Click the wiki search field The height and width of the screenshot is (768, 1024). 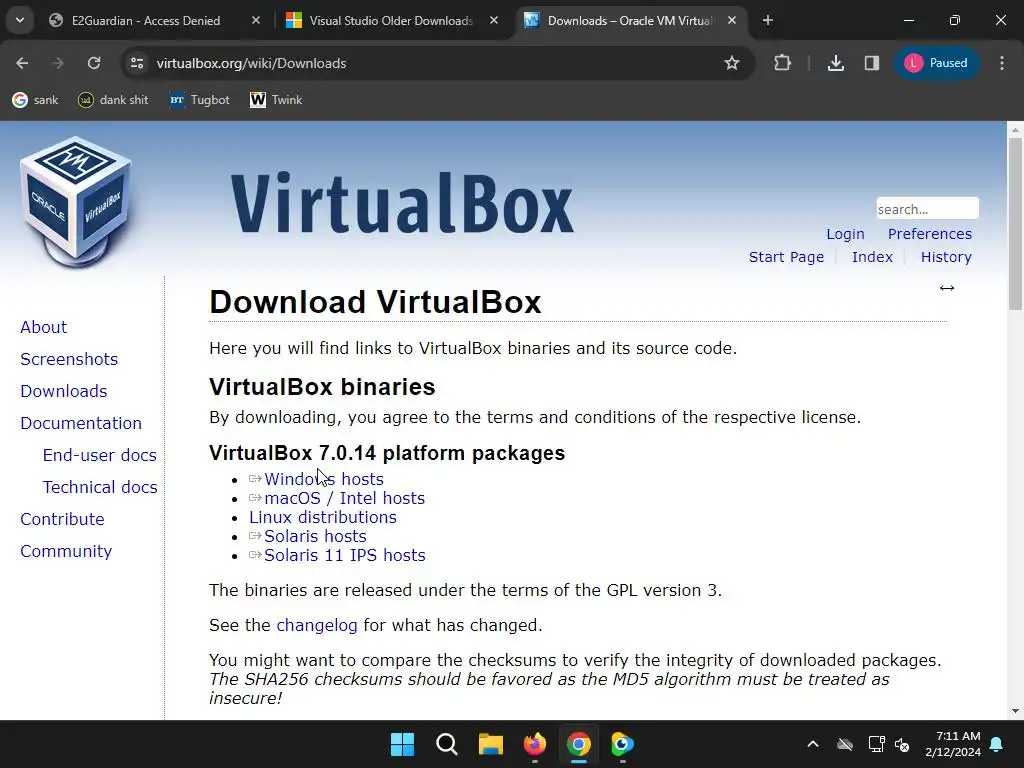pyautogui.click(x=927, y=208)
